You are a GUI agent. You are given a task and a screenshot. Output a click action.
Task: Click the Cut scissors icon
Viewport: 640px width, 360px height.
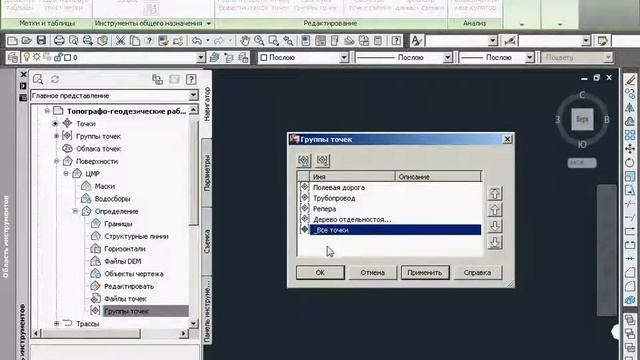pyautogui.click(x=120, y=40)
